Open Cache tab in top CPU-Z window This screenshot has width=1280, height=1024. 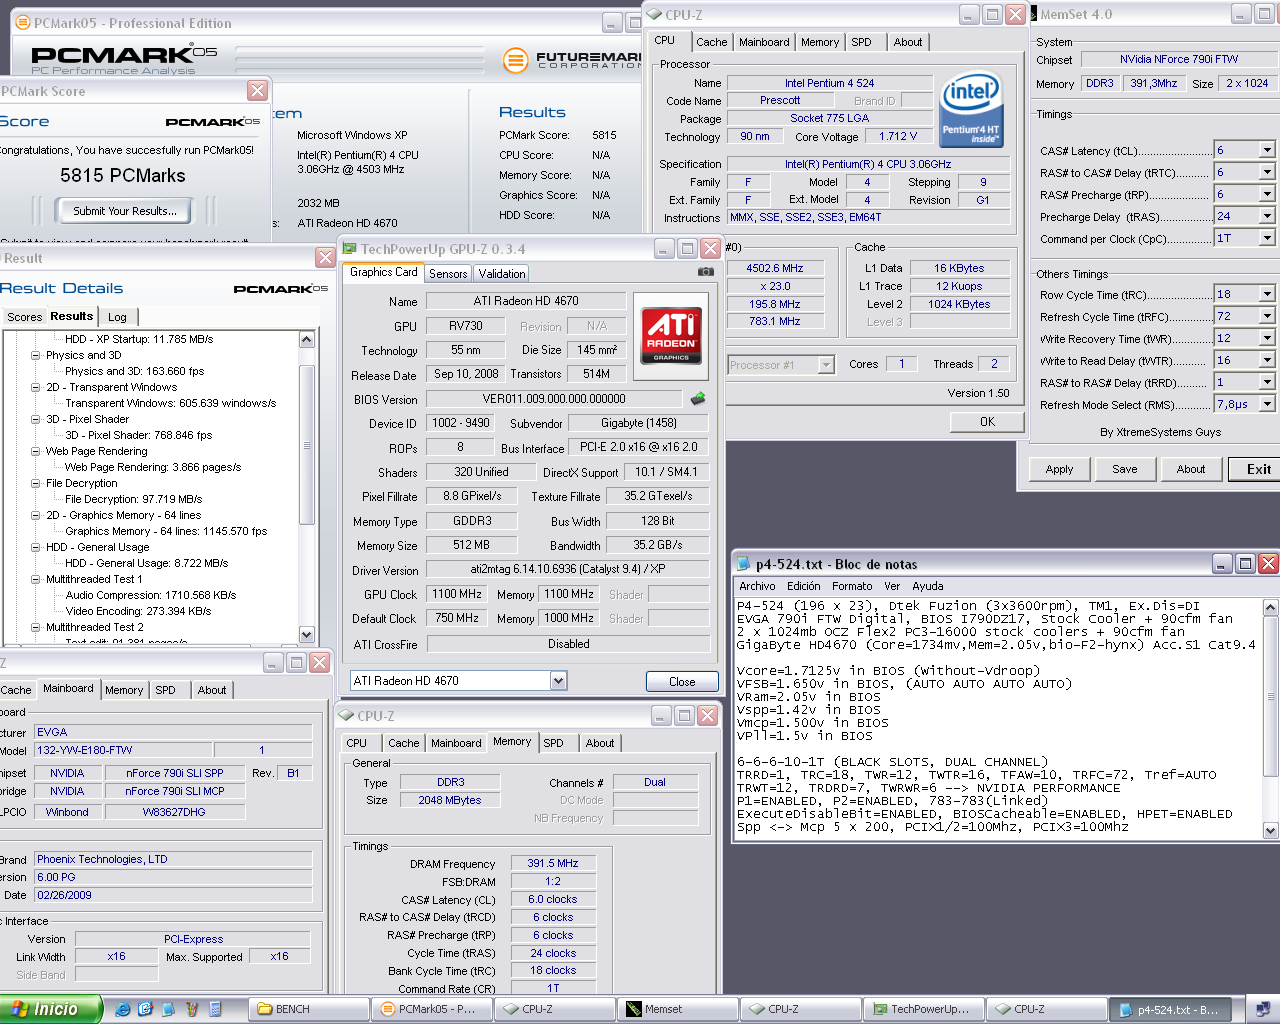pos(712,42)
